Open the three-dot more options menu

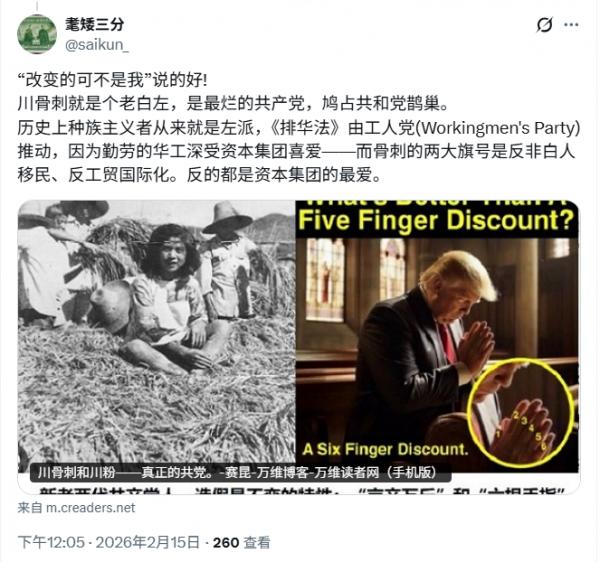click(571, 25)
